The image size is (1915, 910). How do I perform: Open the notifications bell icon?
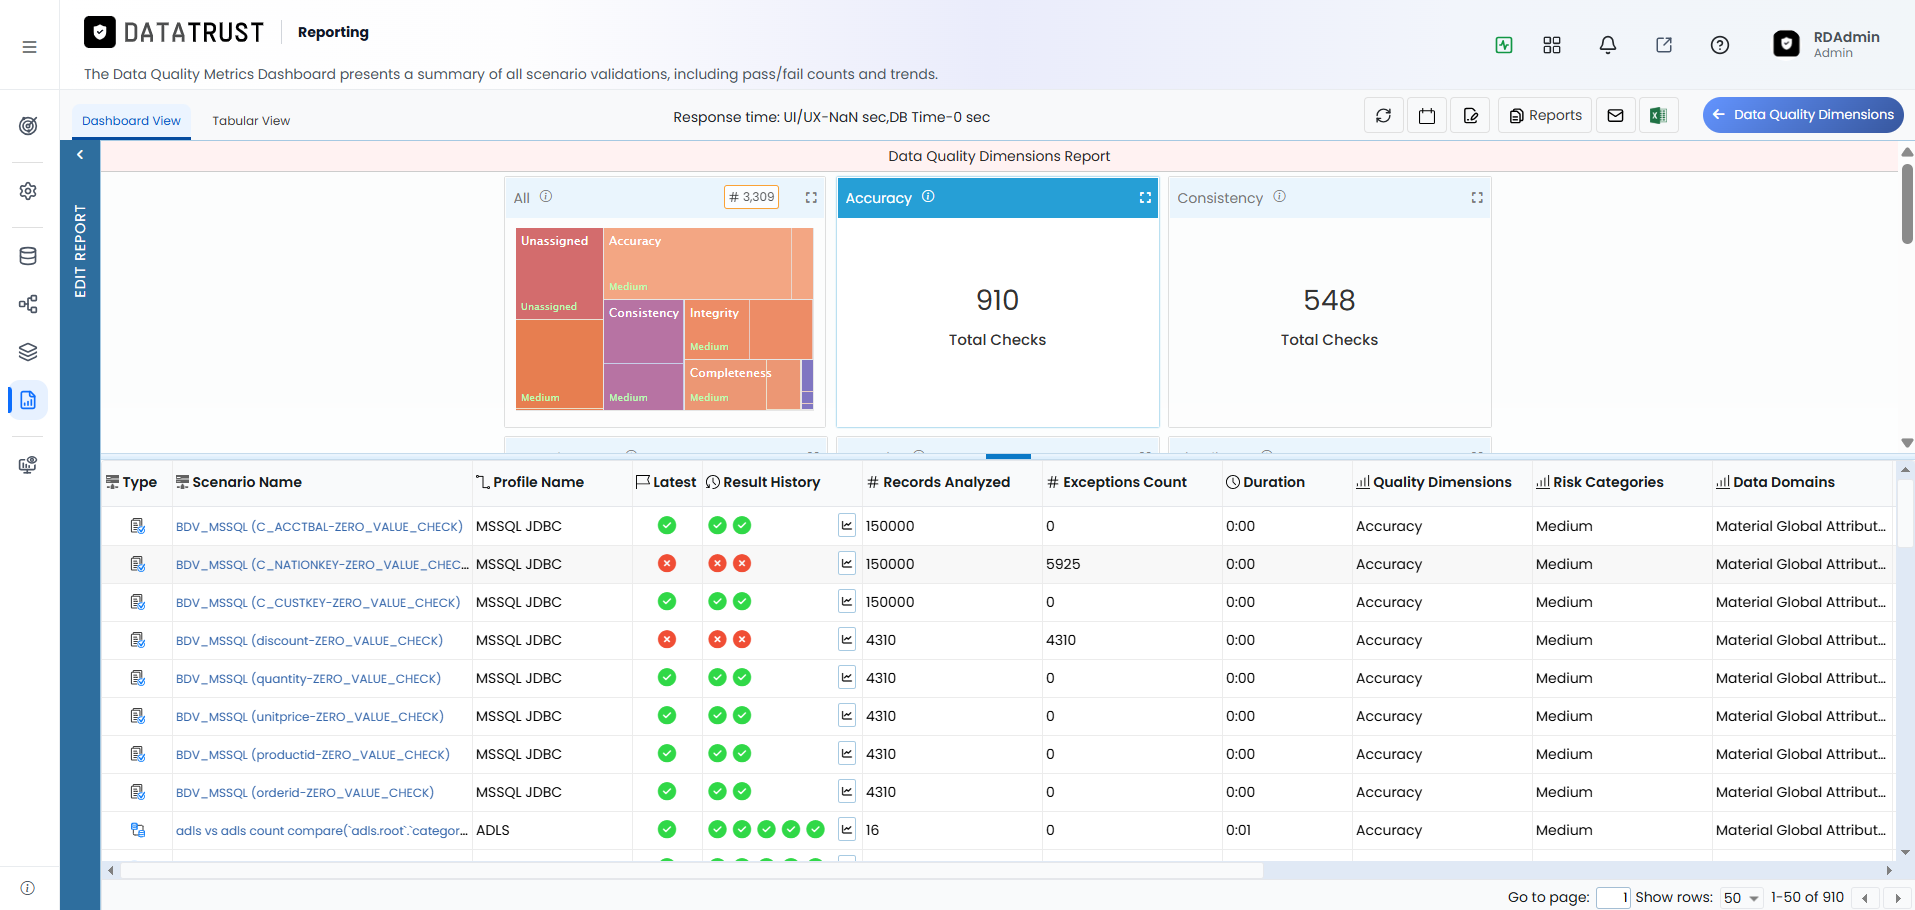point(1608,45)
